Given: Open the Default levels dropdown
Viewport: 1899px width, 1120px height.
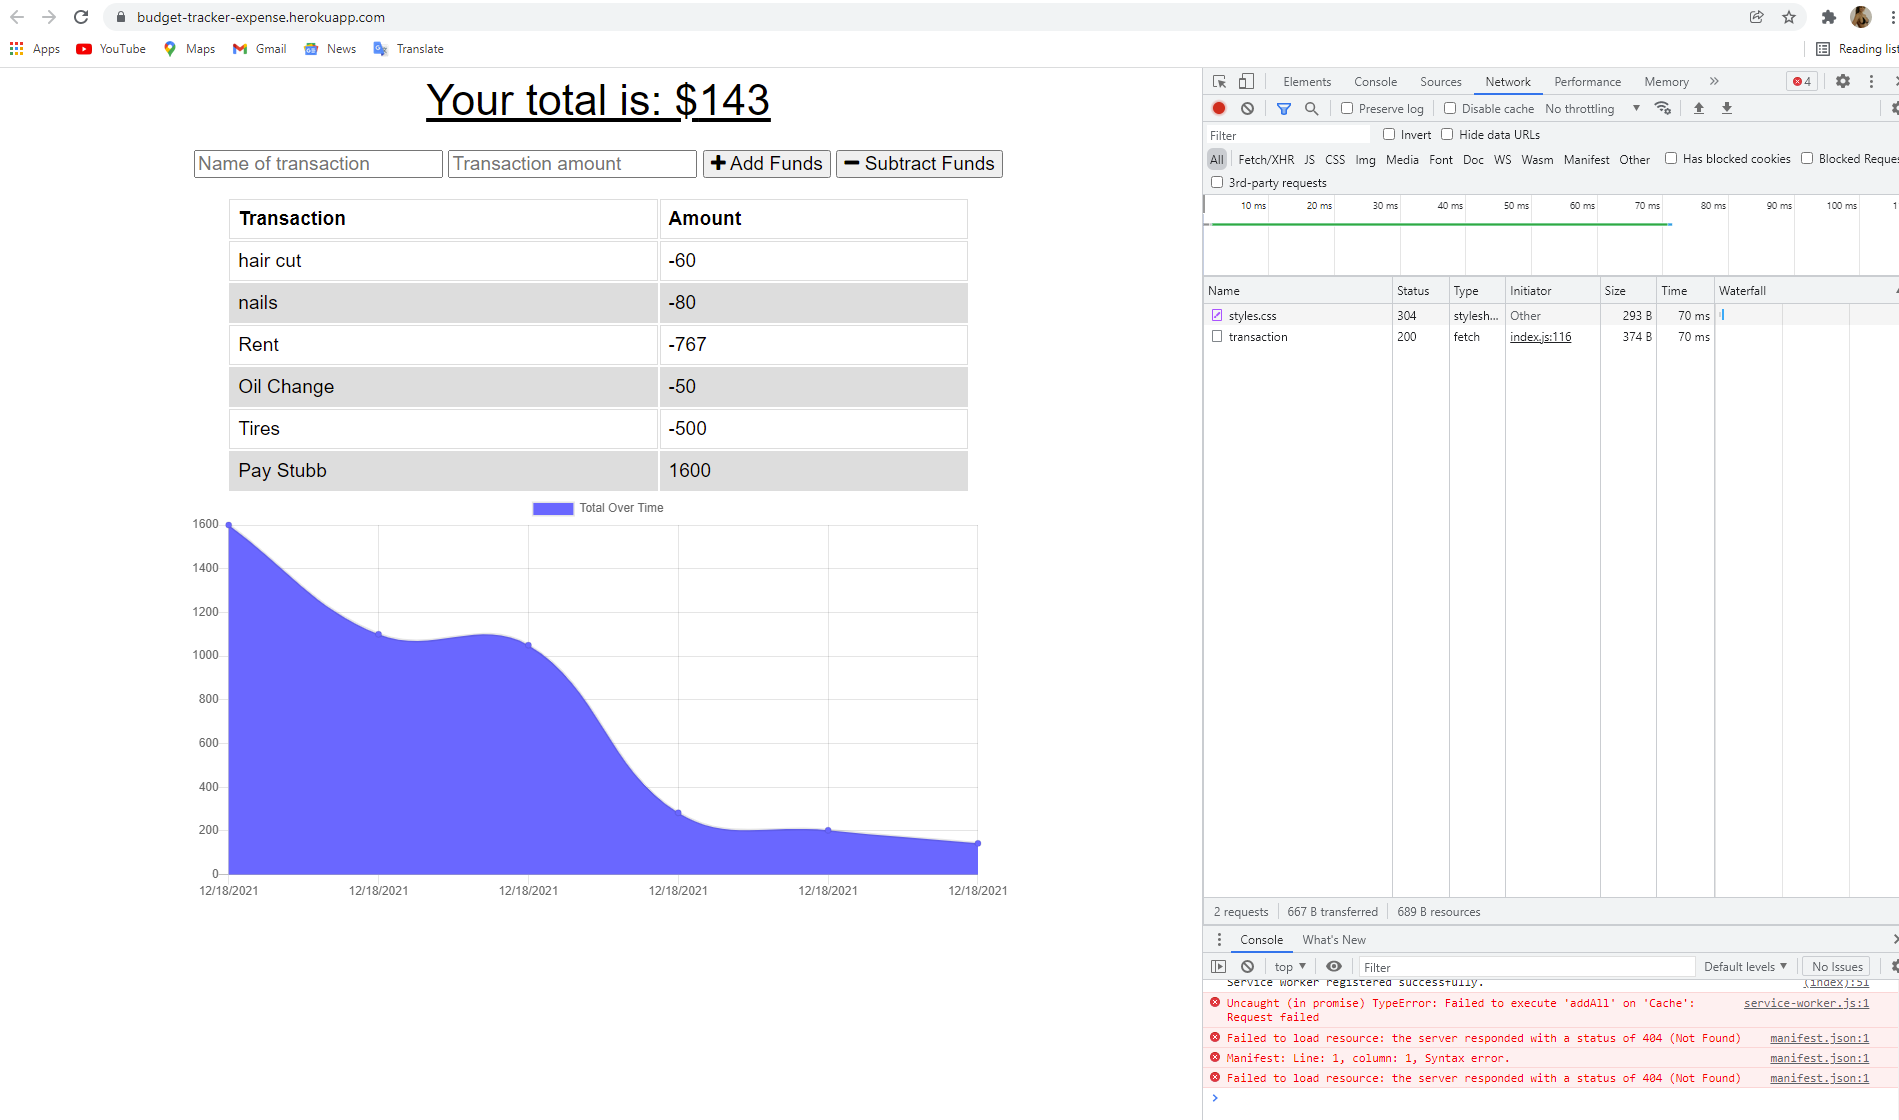Looking at the screenshot, I should pyautogui.click(x=1744, y=965).
